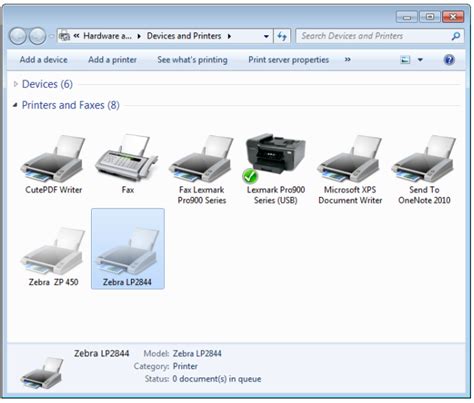Close the Devices and Printers window
This screenshot has width=474, height=403.
click(453, 17)
